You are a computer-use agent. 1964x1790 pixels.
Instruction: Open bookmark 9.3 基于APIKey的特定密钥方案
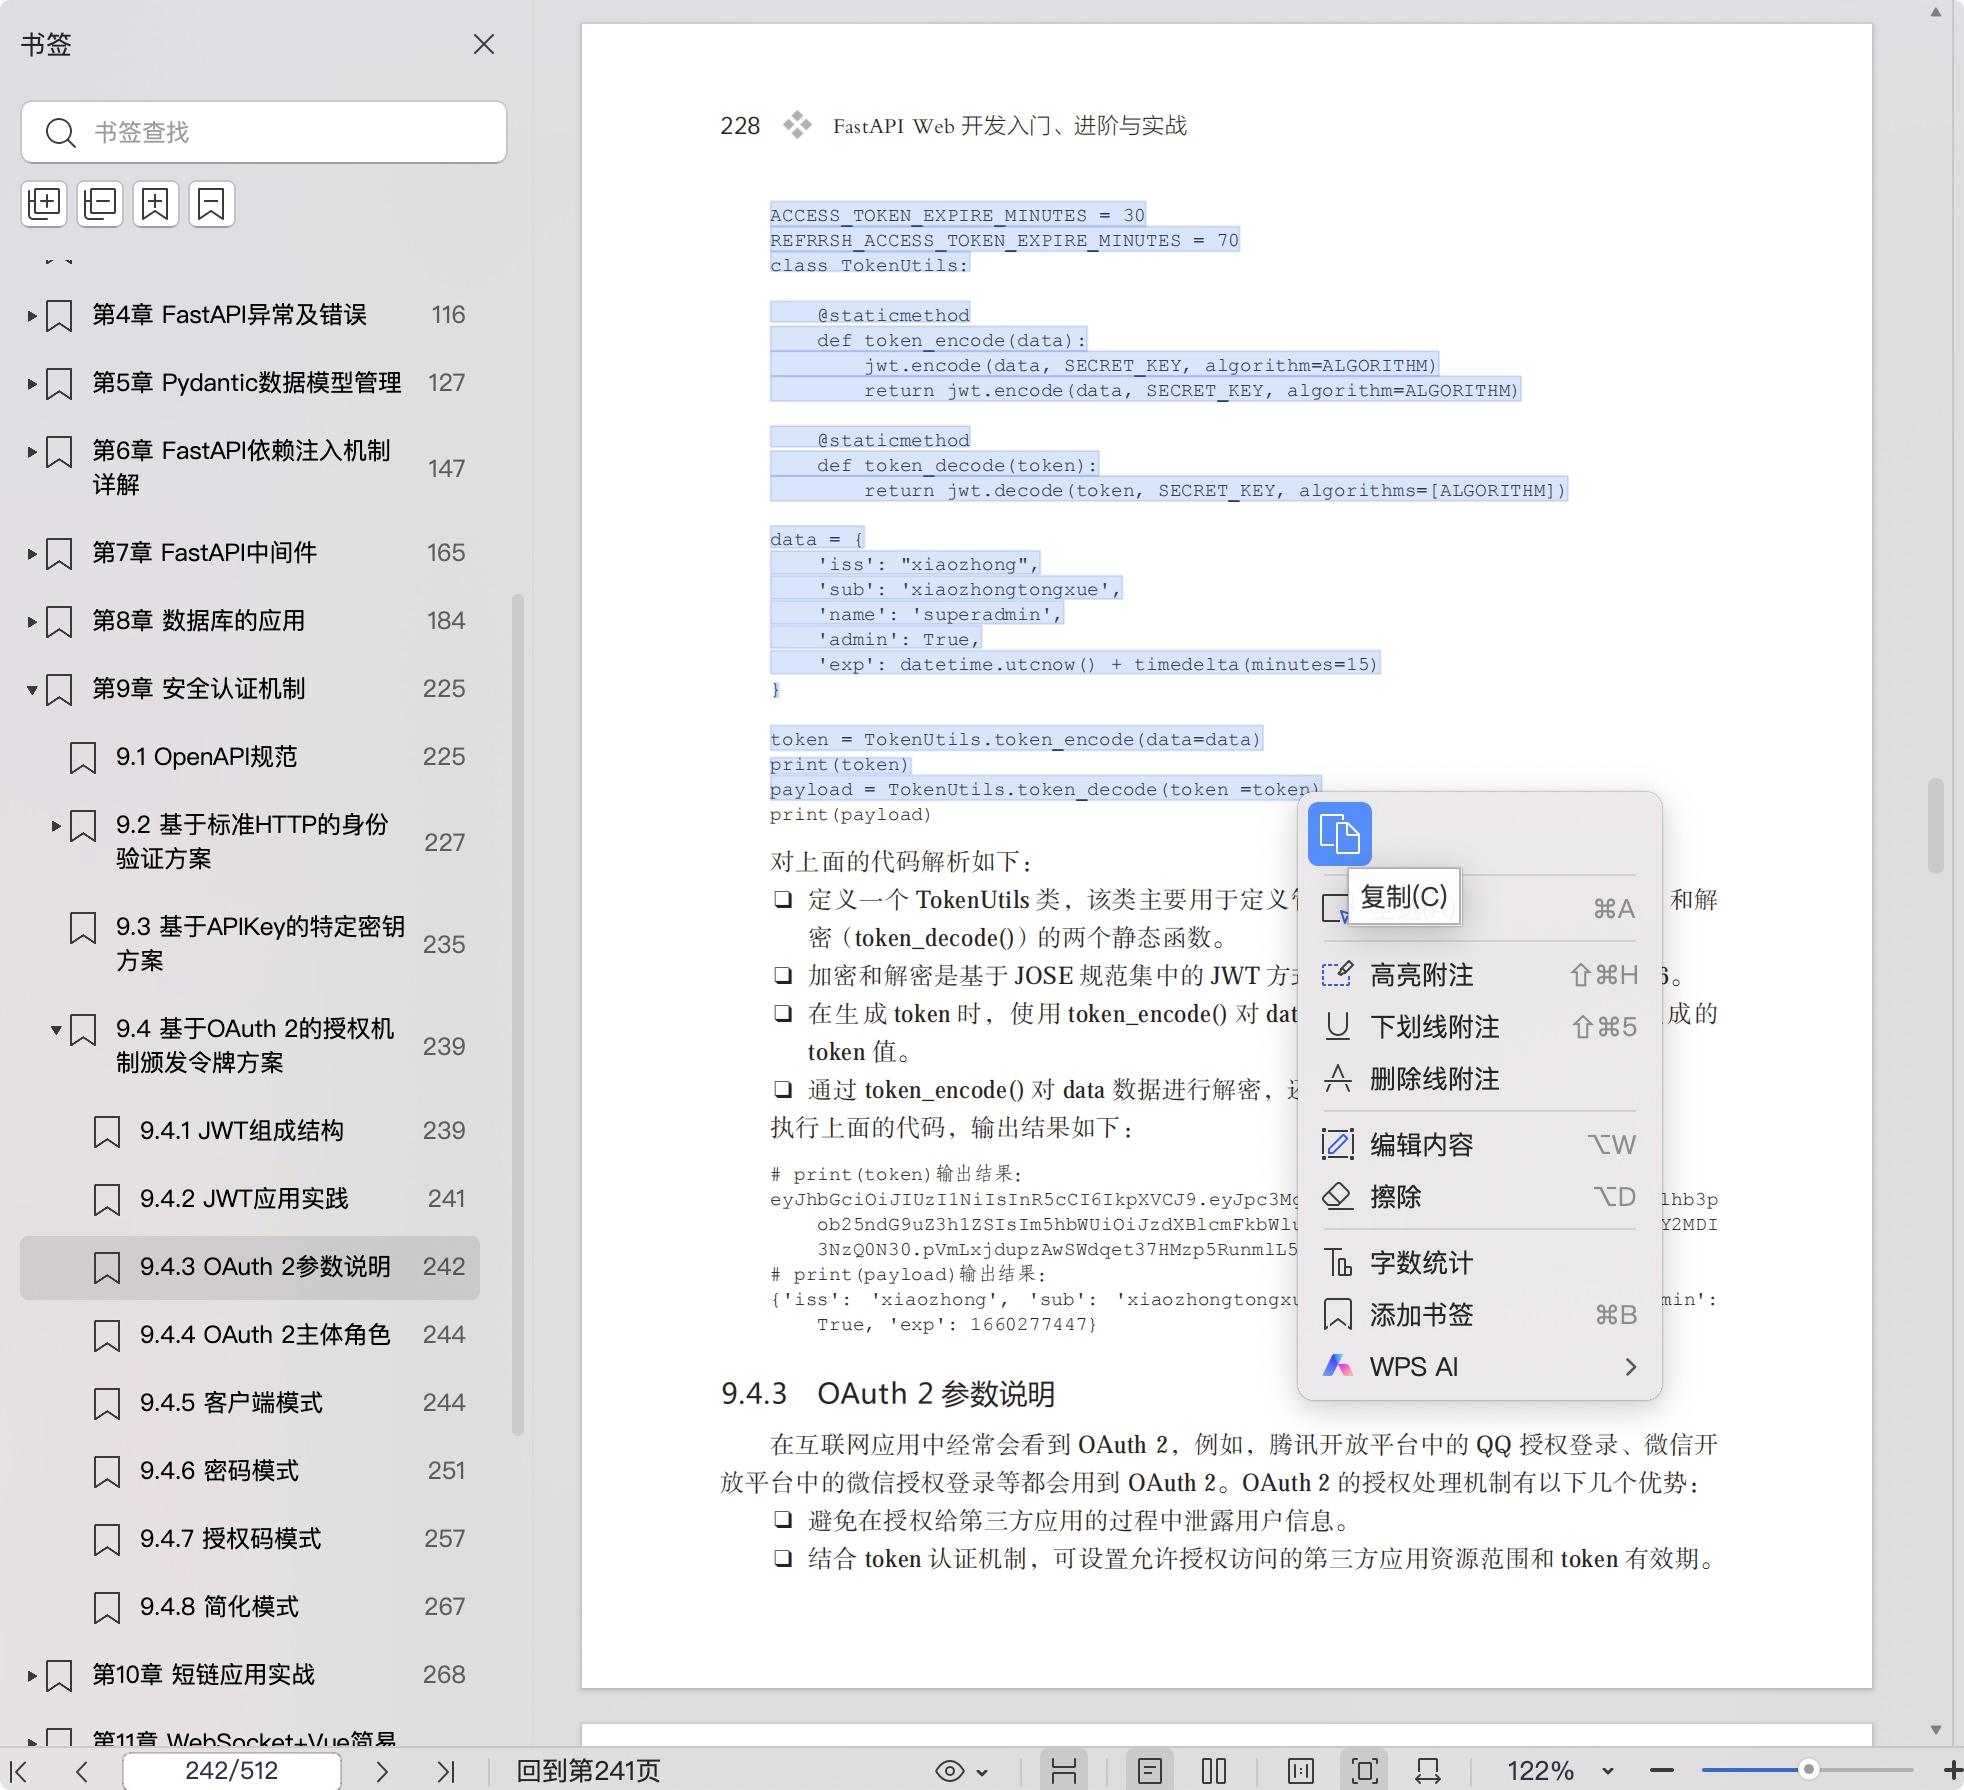250,943
